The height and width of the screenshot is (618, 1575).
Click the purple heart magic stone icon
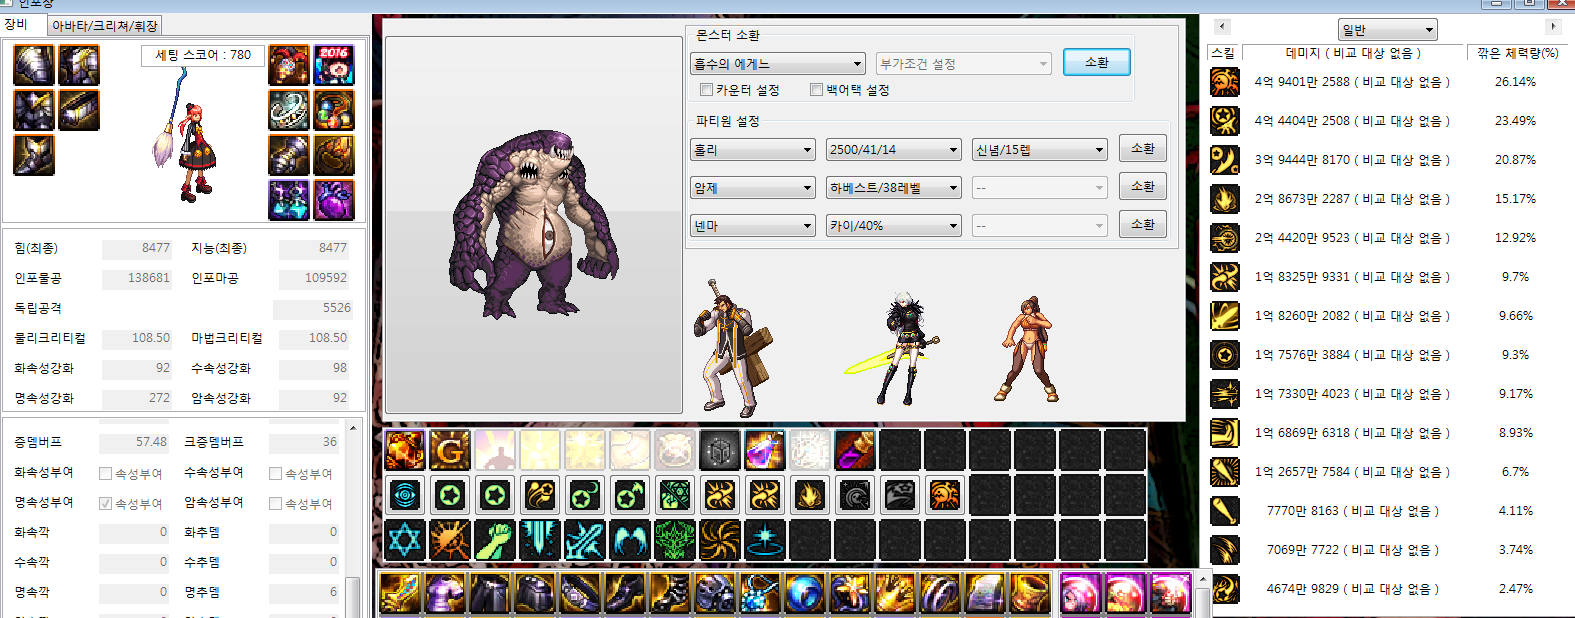pyautogui.click(x=334, y=200)
